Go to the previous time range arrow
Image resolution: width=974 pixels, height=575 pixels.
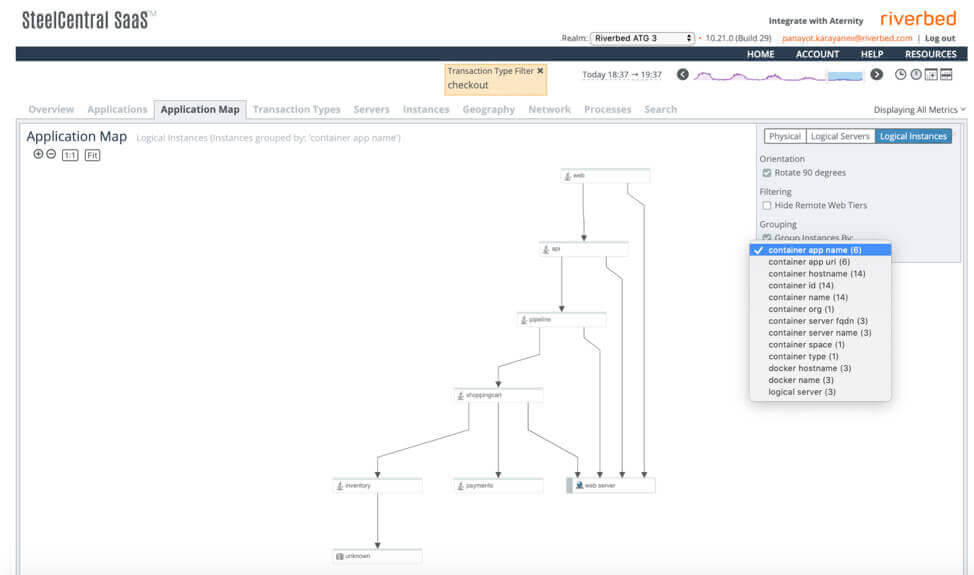tap(683, 75)
